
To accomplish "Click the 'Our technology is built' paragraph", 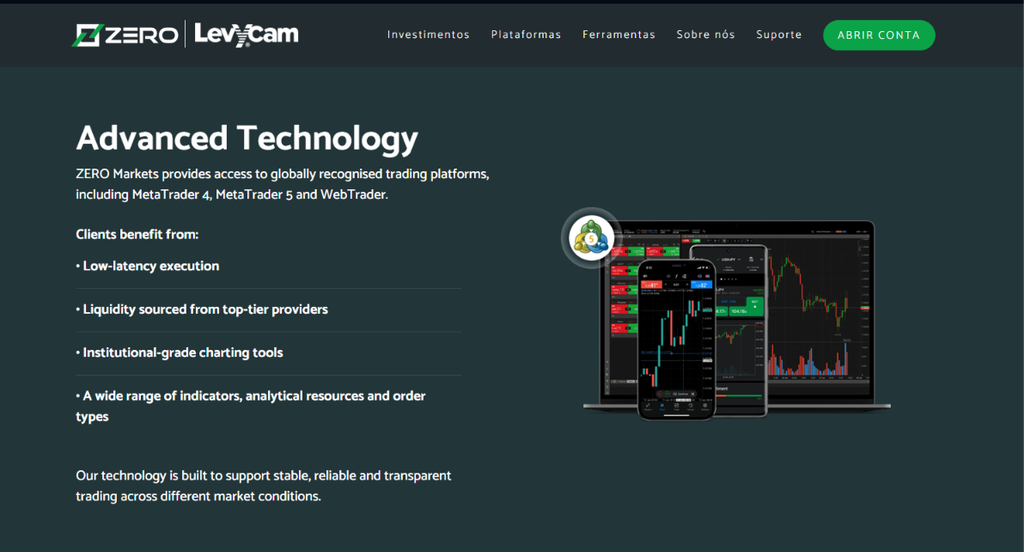I will tap(263, 485).
